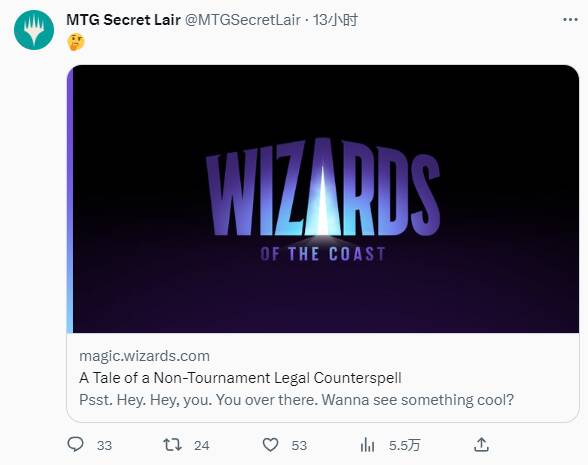Click the 5.5万 views count
Viewport: 588px width, 465px height.
click(404, 446)
